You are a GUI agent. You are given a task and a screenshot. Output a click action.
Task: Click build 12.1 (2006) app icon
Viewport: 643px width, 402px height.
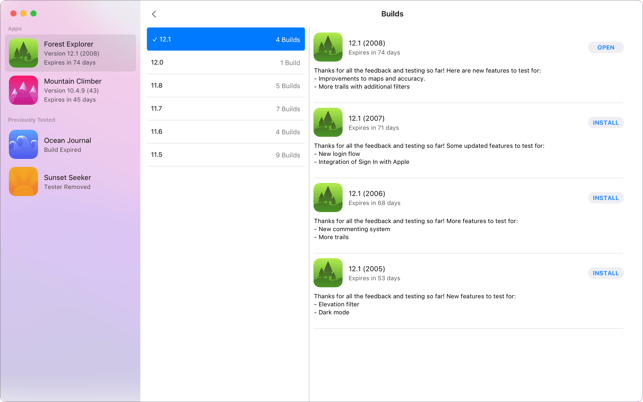click(328, 197)
